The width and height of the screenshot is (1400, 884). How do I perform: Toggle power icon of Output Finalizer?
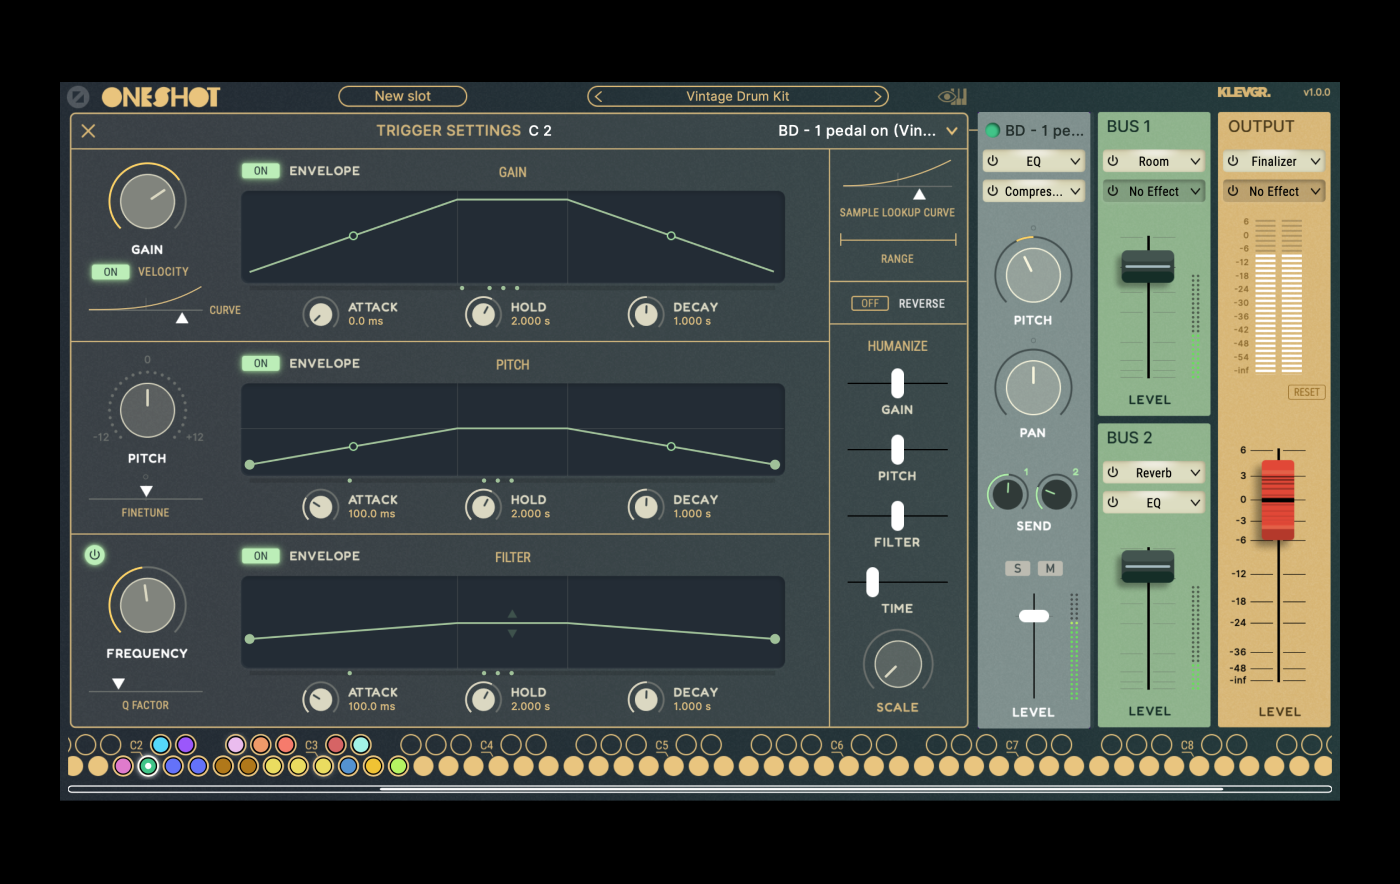(x=1233, y=161)
